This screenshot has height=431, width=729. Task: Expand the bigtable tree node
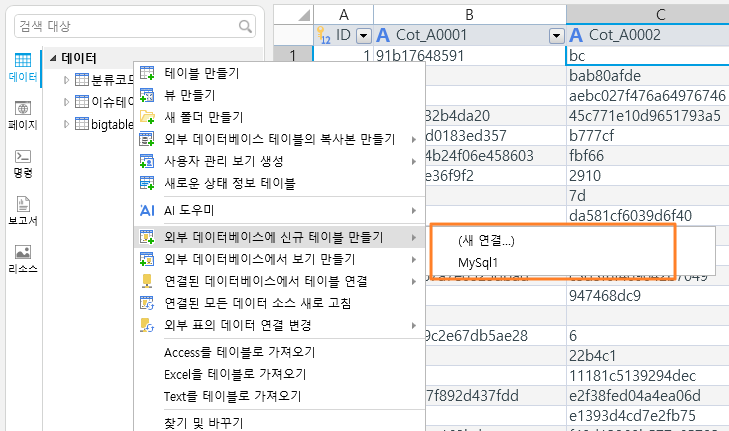click(66, 124)
